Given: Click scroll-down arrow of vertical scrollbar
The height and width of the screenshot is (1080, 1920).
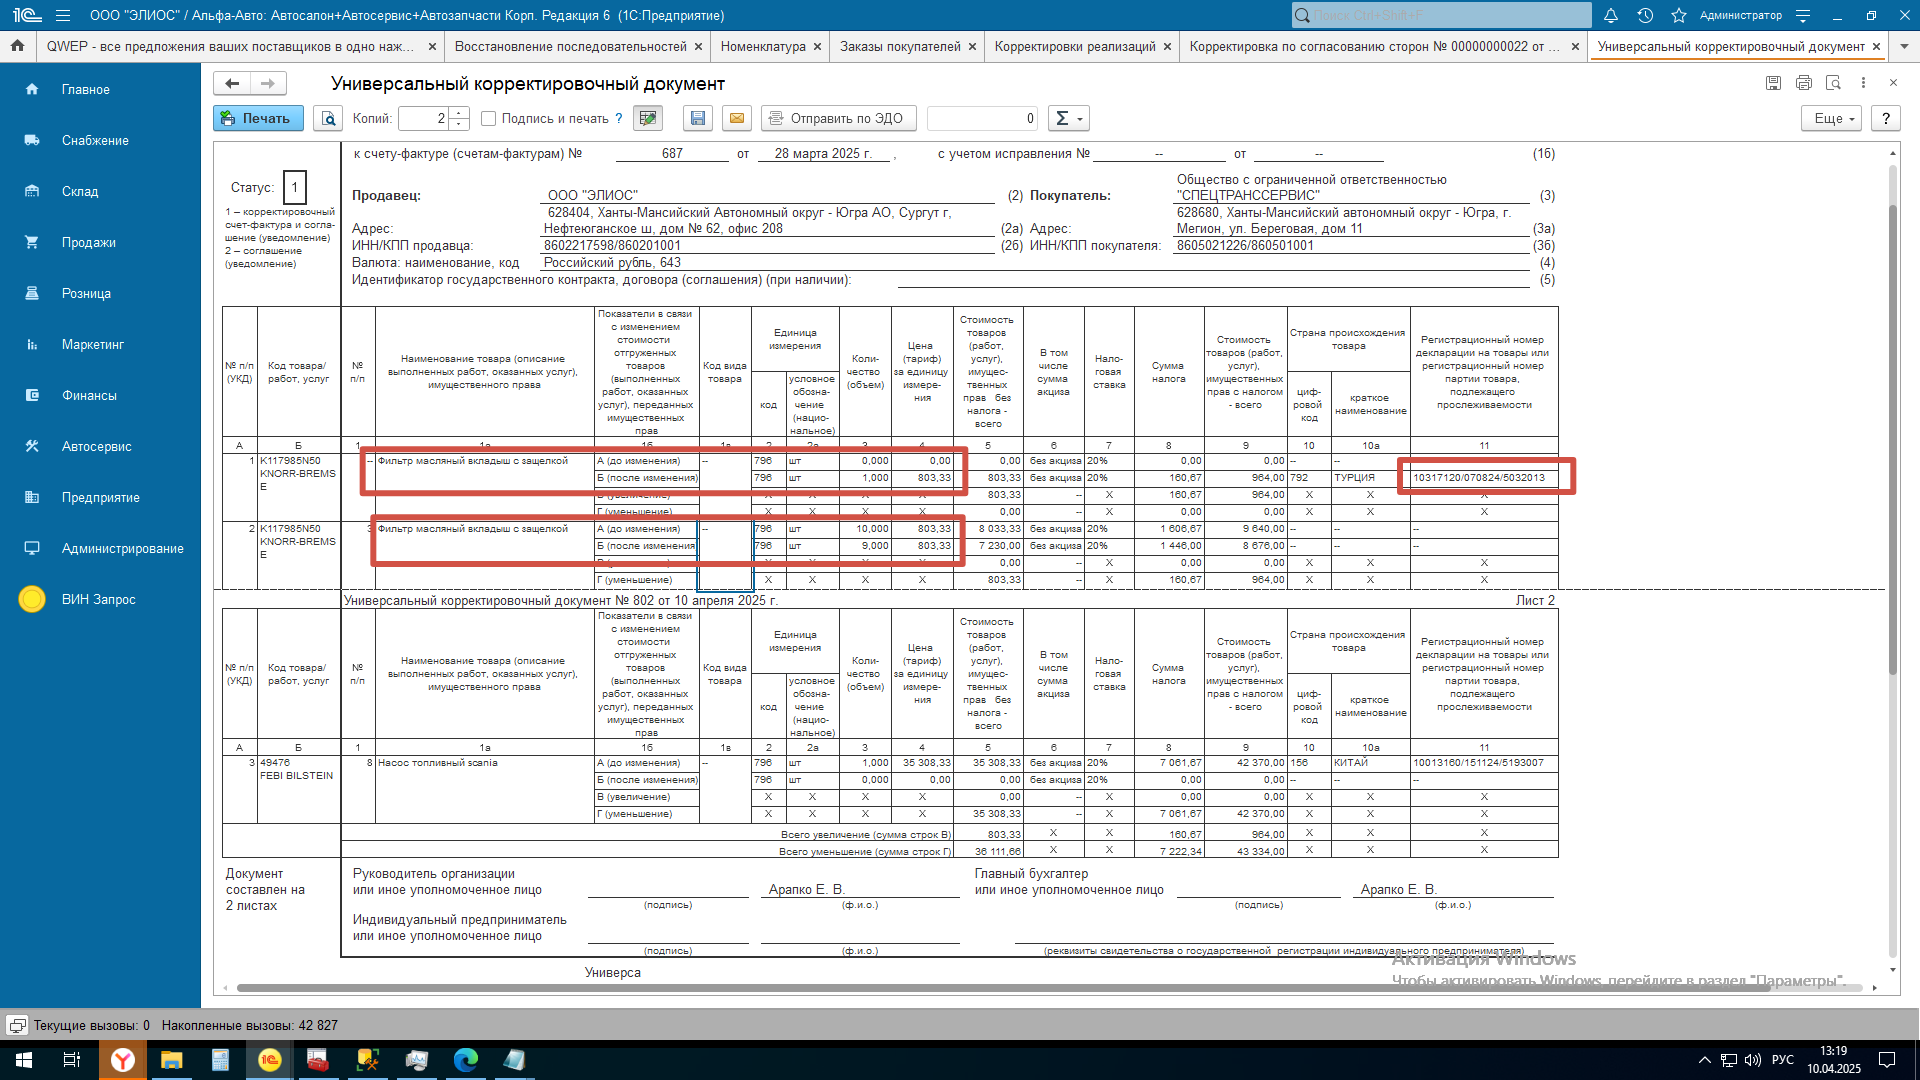Looking at the screenshot, I should coord(1892,970).
